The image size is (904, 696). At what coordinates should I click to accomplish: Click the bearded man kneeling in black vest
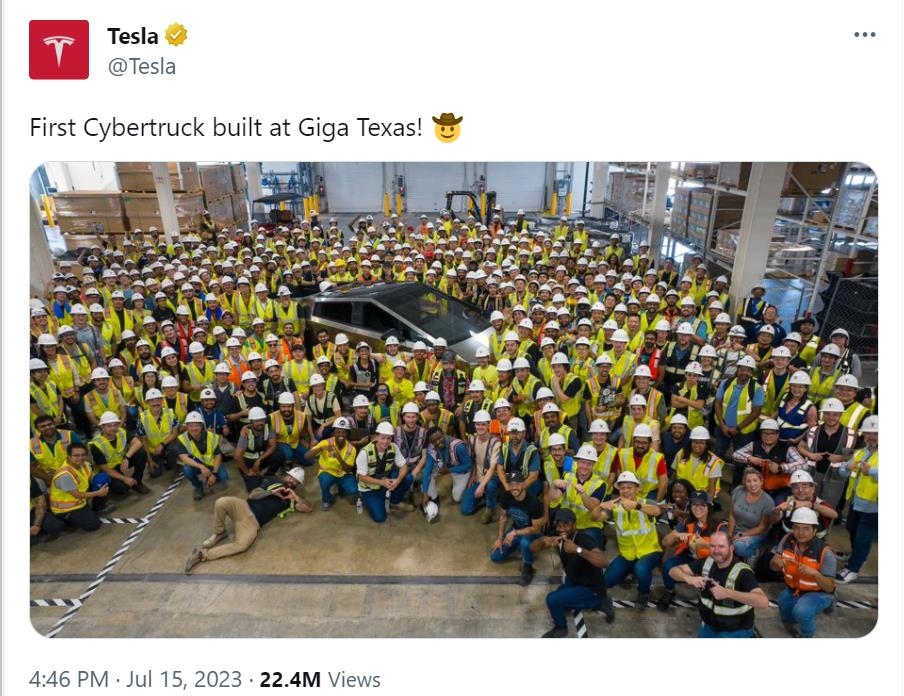719,584
